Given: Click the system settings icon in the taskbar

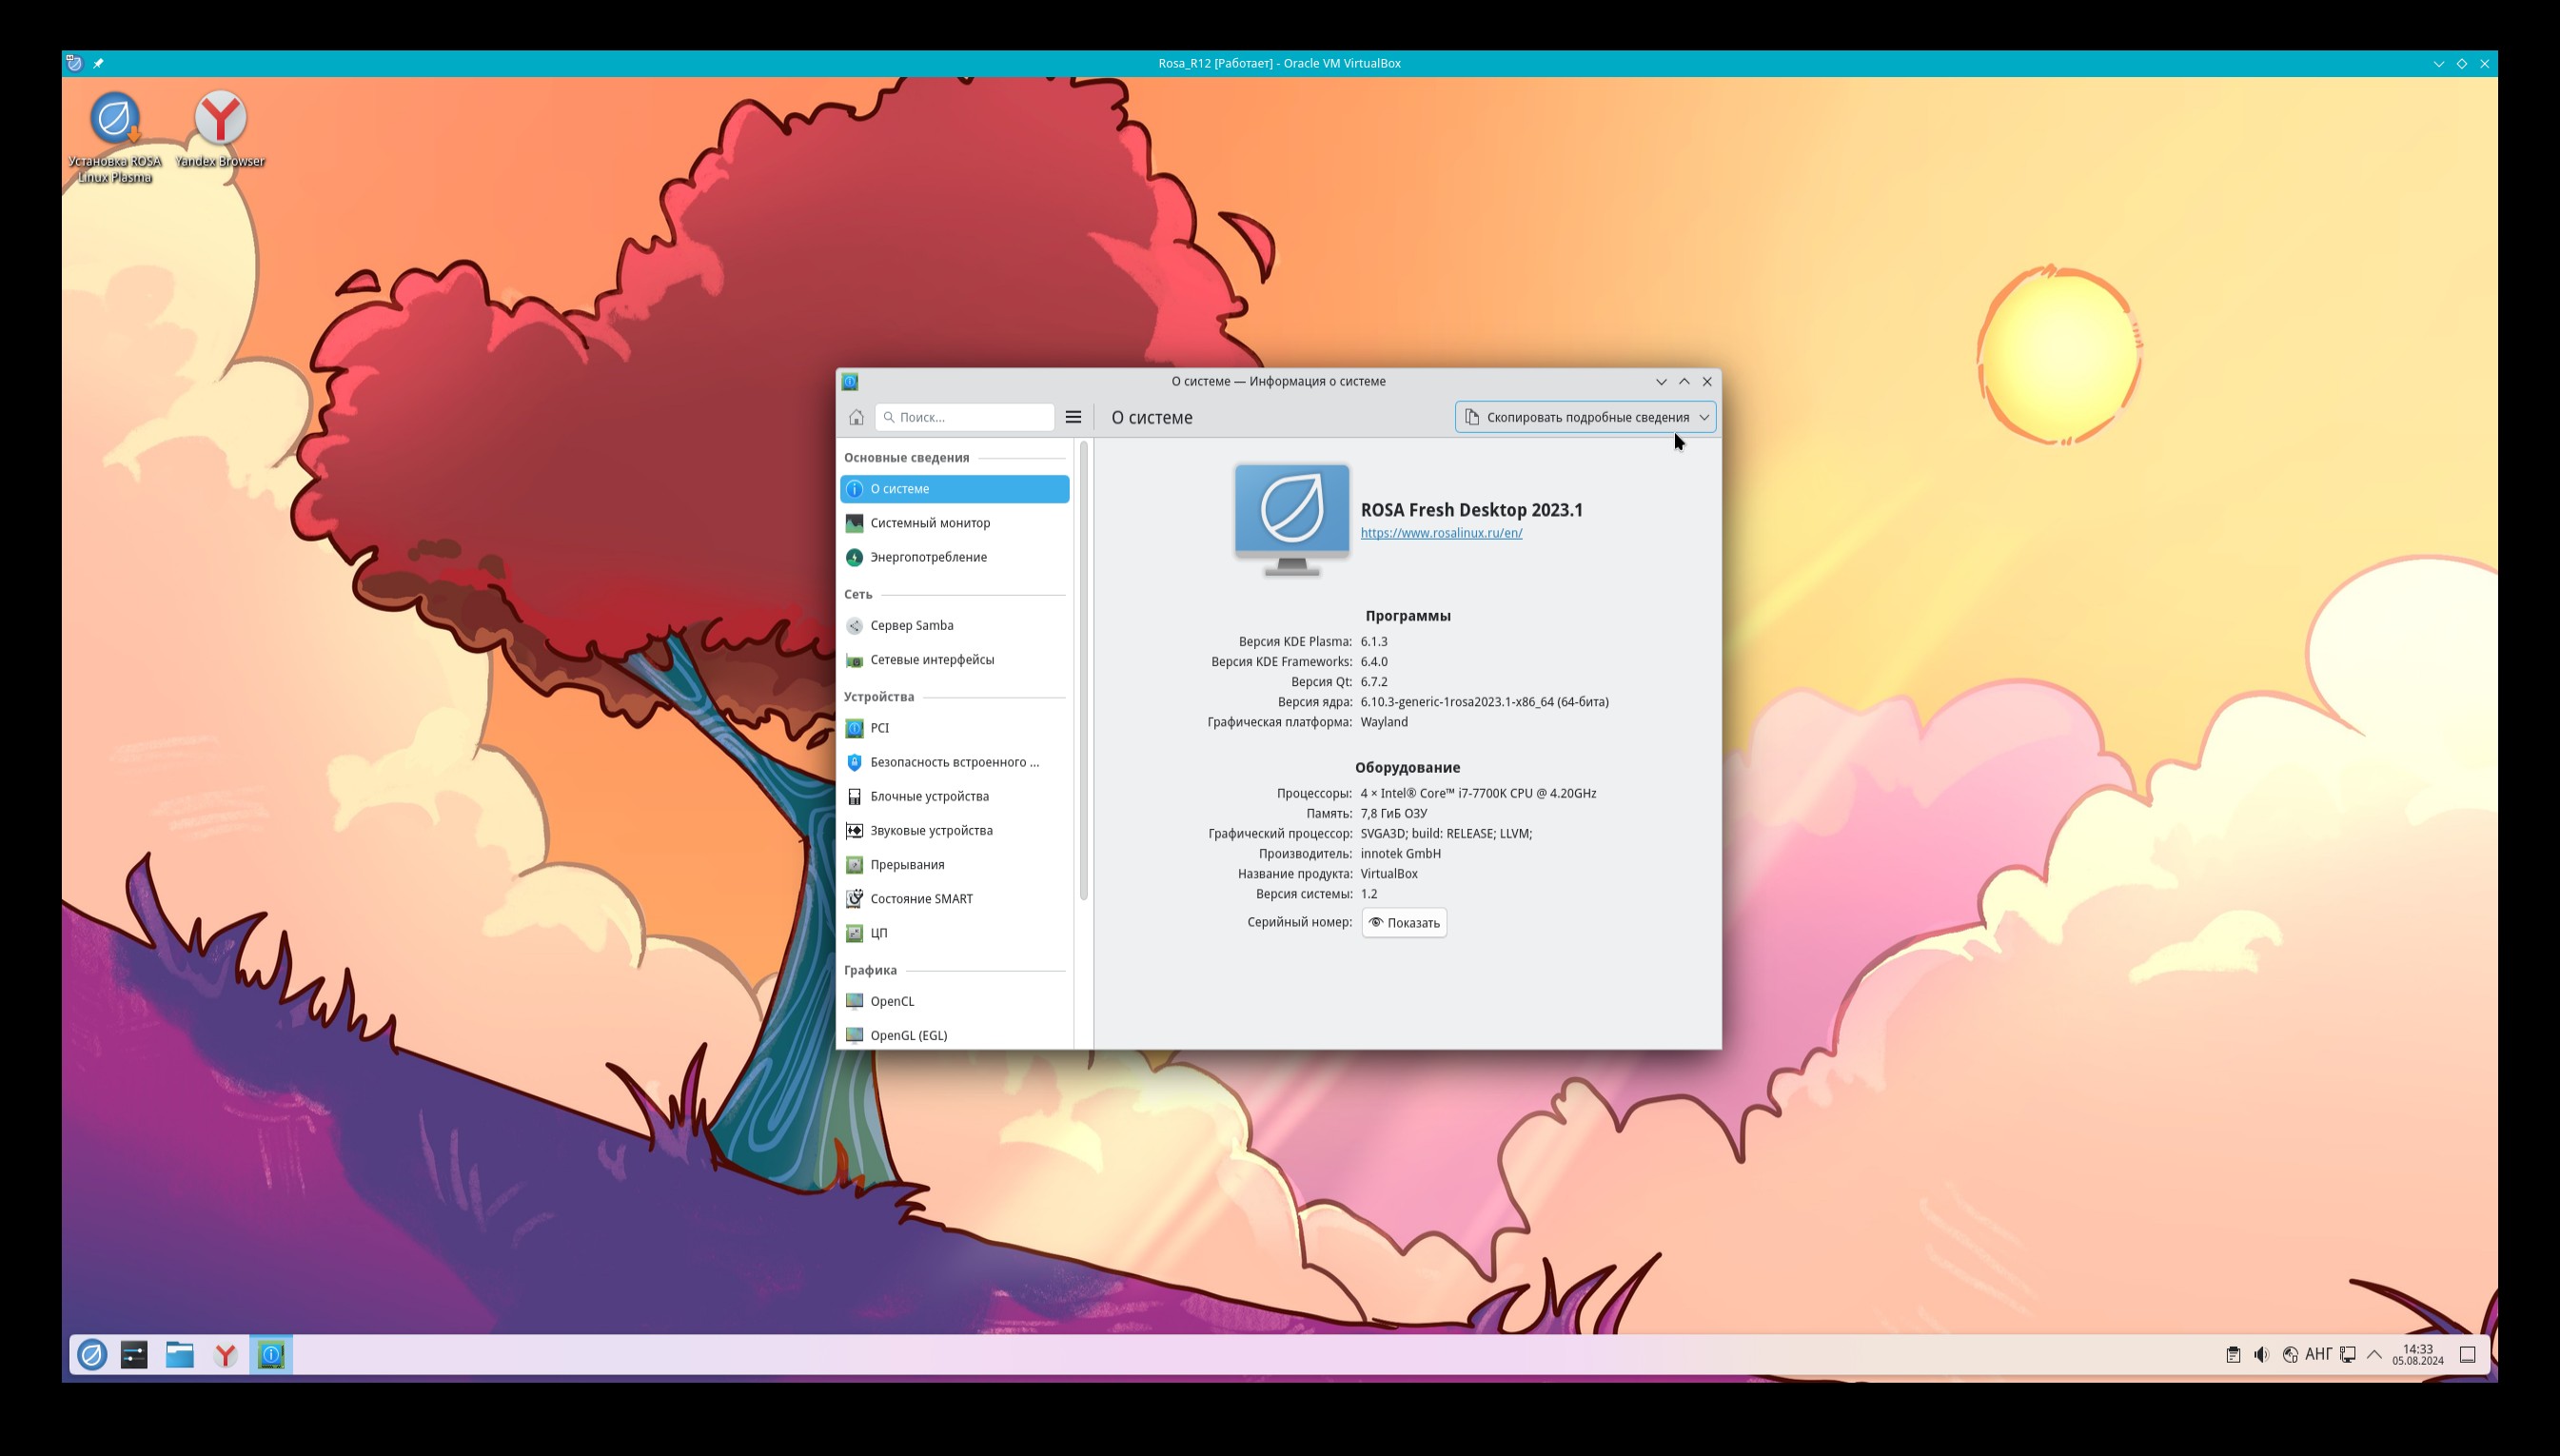Looking at the screenshot, I should (x=134, y=1355).
